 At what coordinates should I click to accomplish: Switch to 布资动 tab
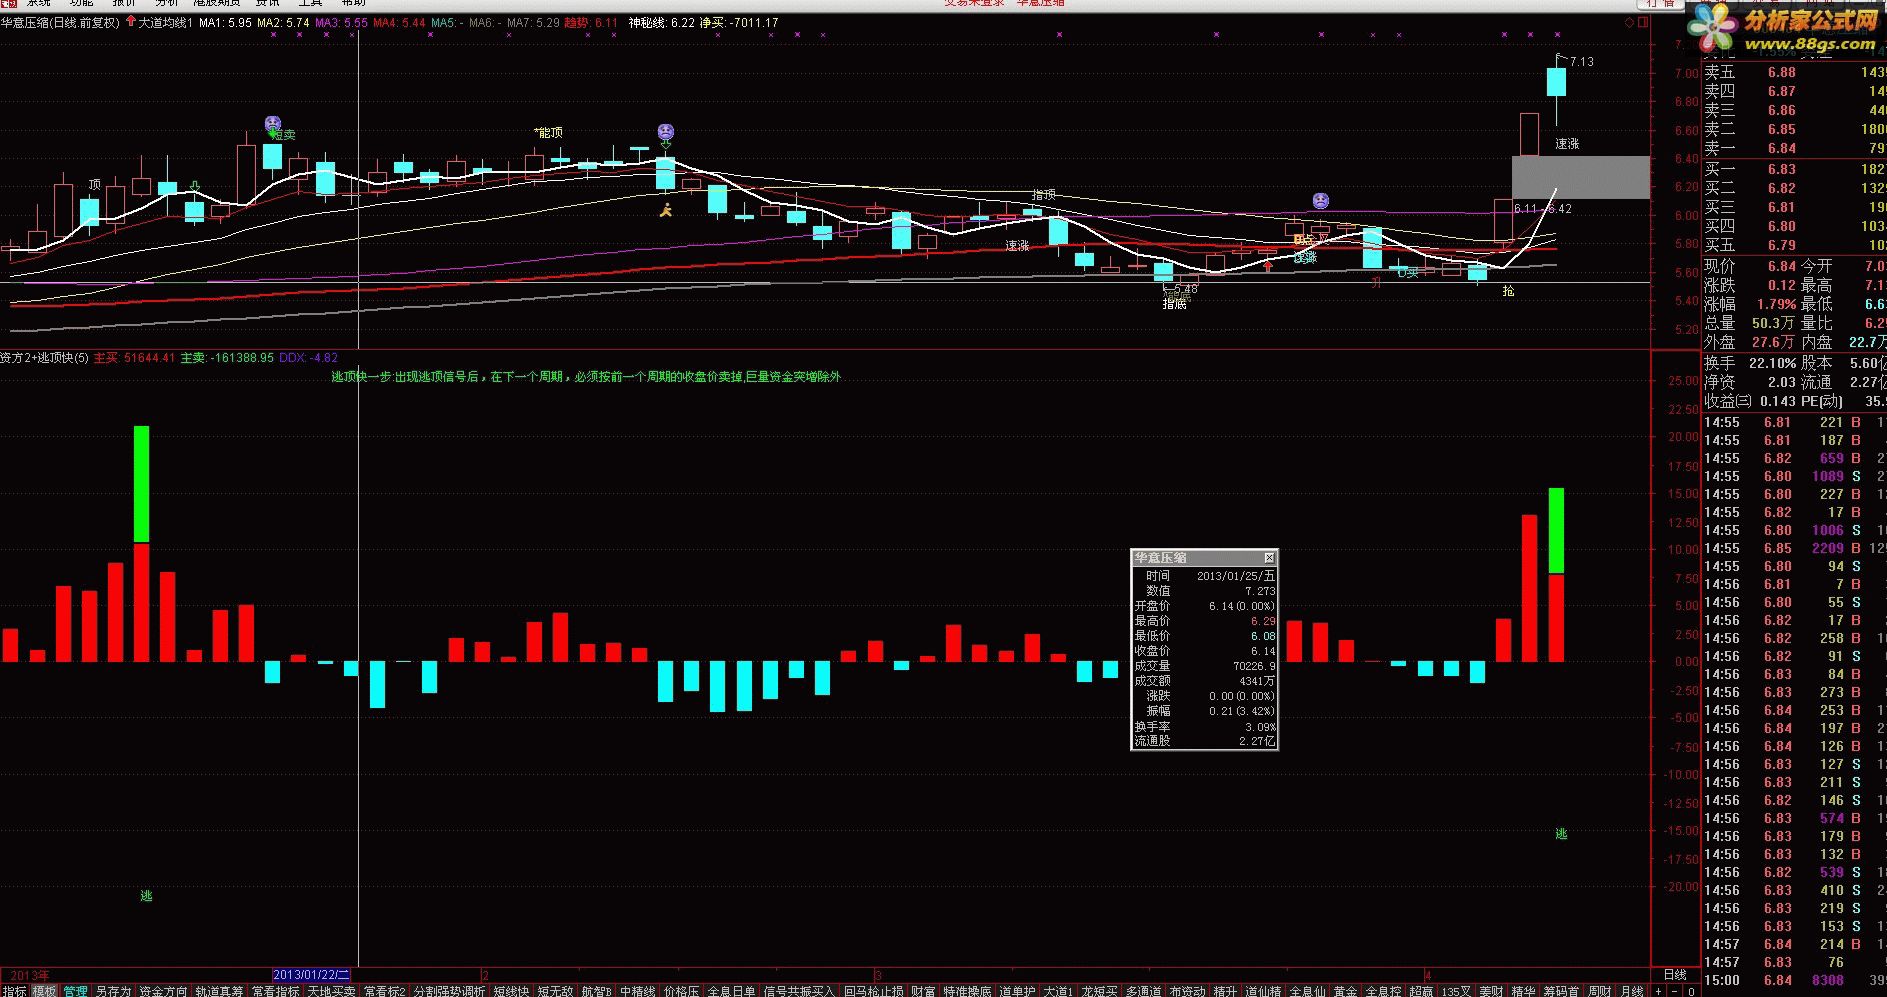pos(1187,991)
